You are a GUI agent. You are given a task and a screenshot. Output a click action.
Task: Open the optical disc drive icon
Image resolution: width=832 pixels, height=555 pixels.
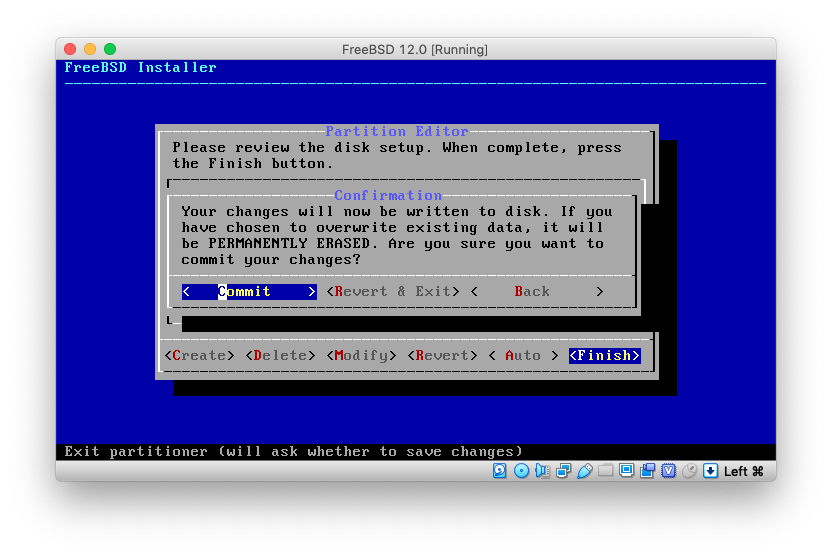pos(521,471)
